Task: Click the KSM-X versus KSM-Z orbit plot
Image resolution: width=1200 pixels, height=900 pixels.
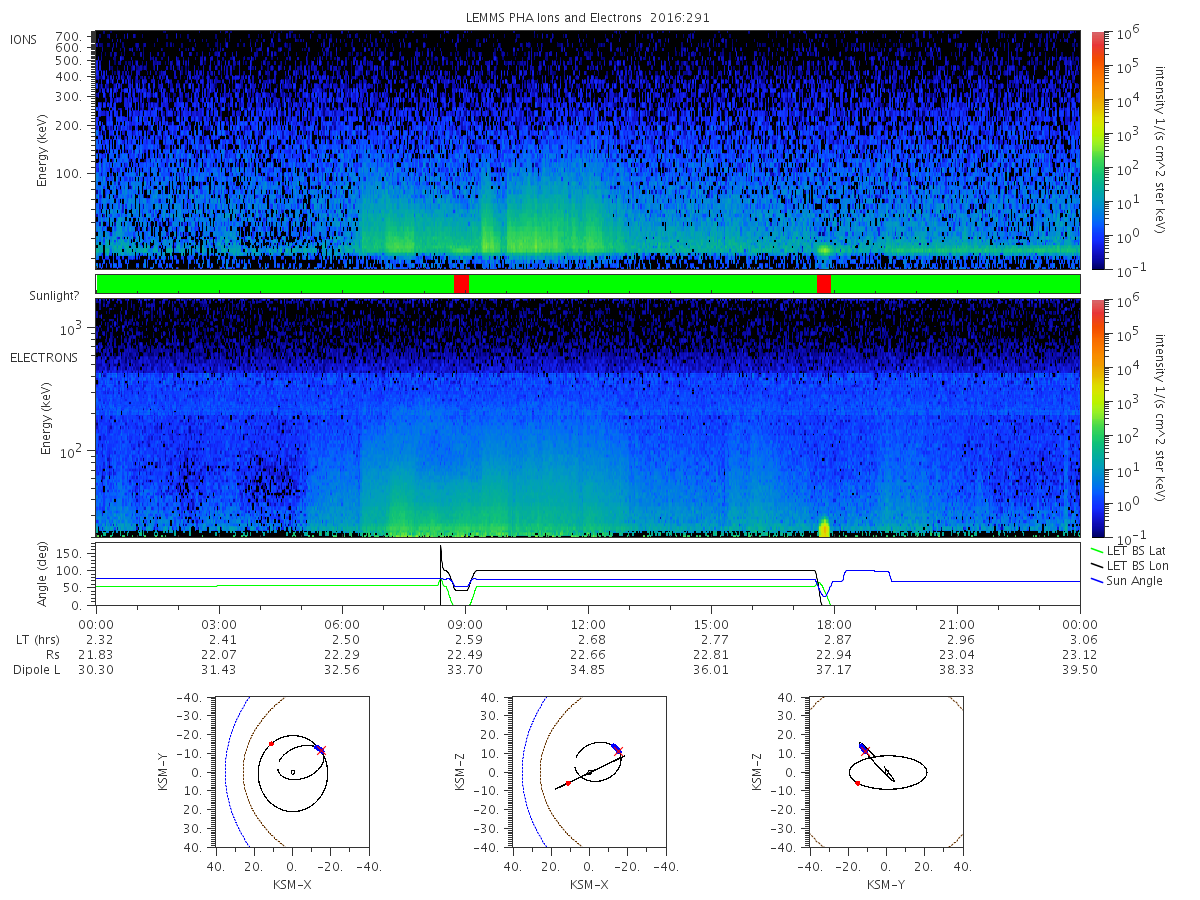Action: [588, 772]
